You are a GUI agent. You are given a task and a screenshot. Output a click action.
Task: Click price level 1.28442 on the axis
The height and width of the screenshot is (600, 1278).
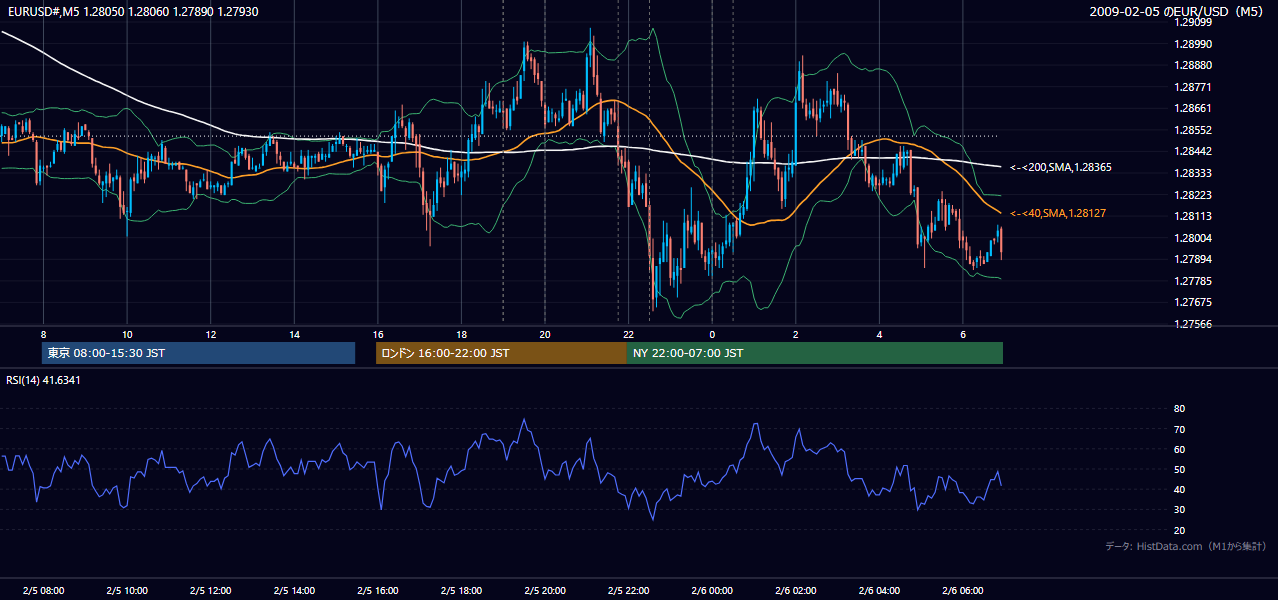(x=1192, y=152)
